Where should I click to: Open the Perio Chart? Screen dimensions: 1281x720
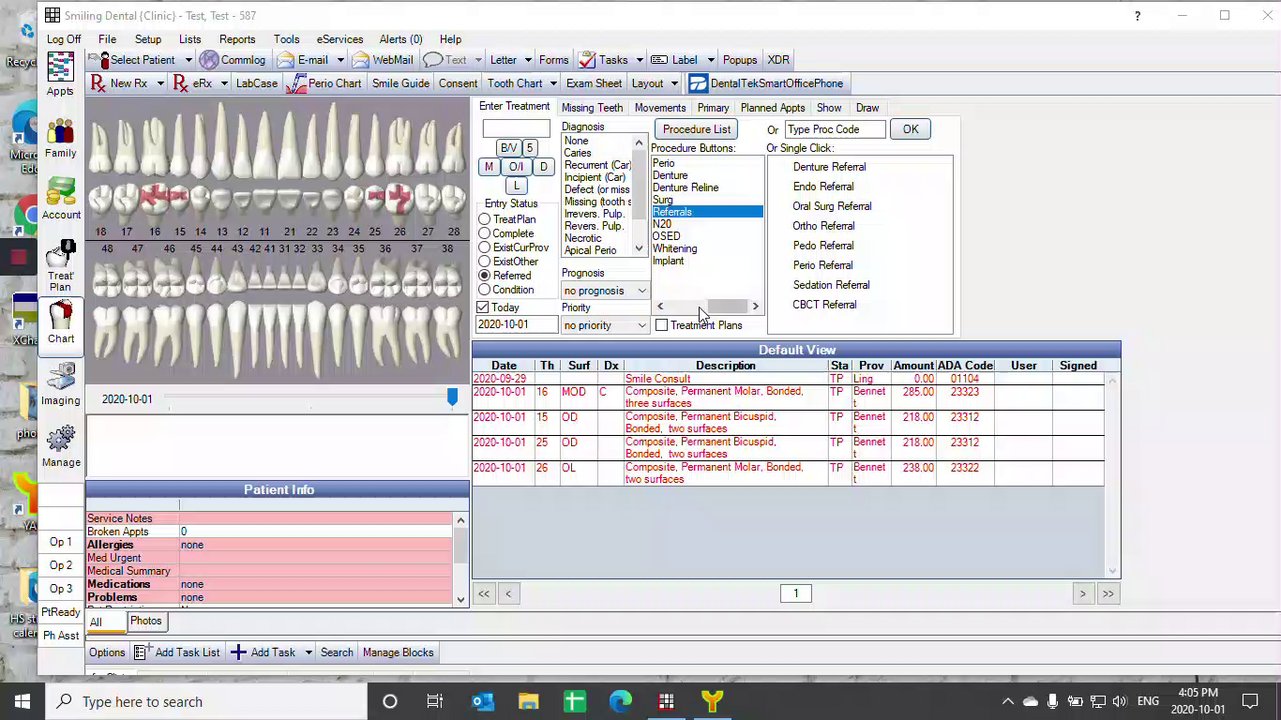[324, 84]
